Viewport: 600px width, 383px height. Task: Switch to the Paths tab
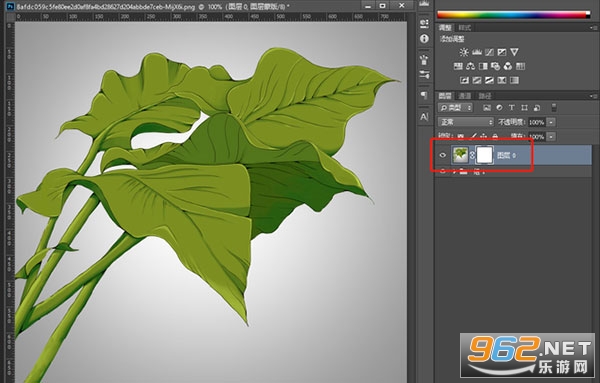click(x=484, y=96)
